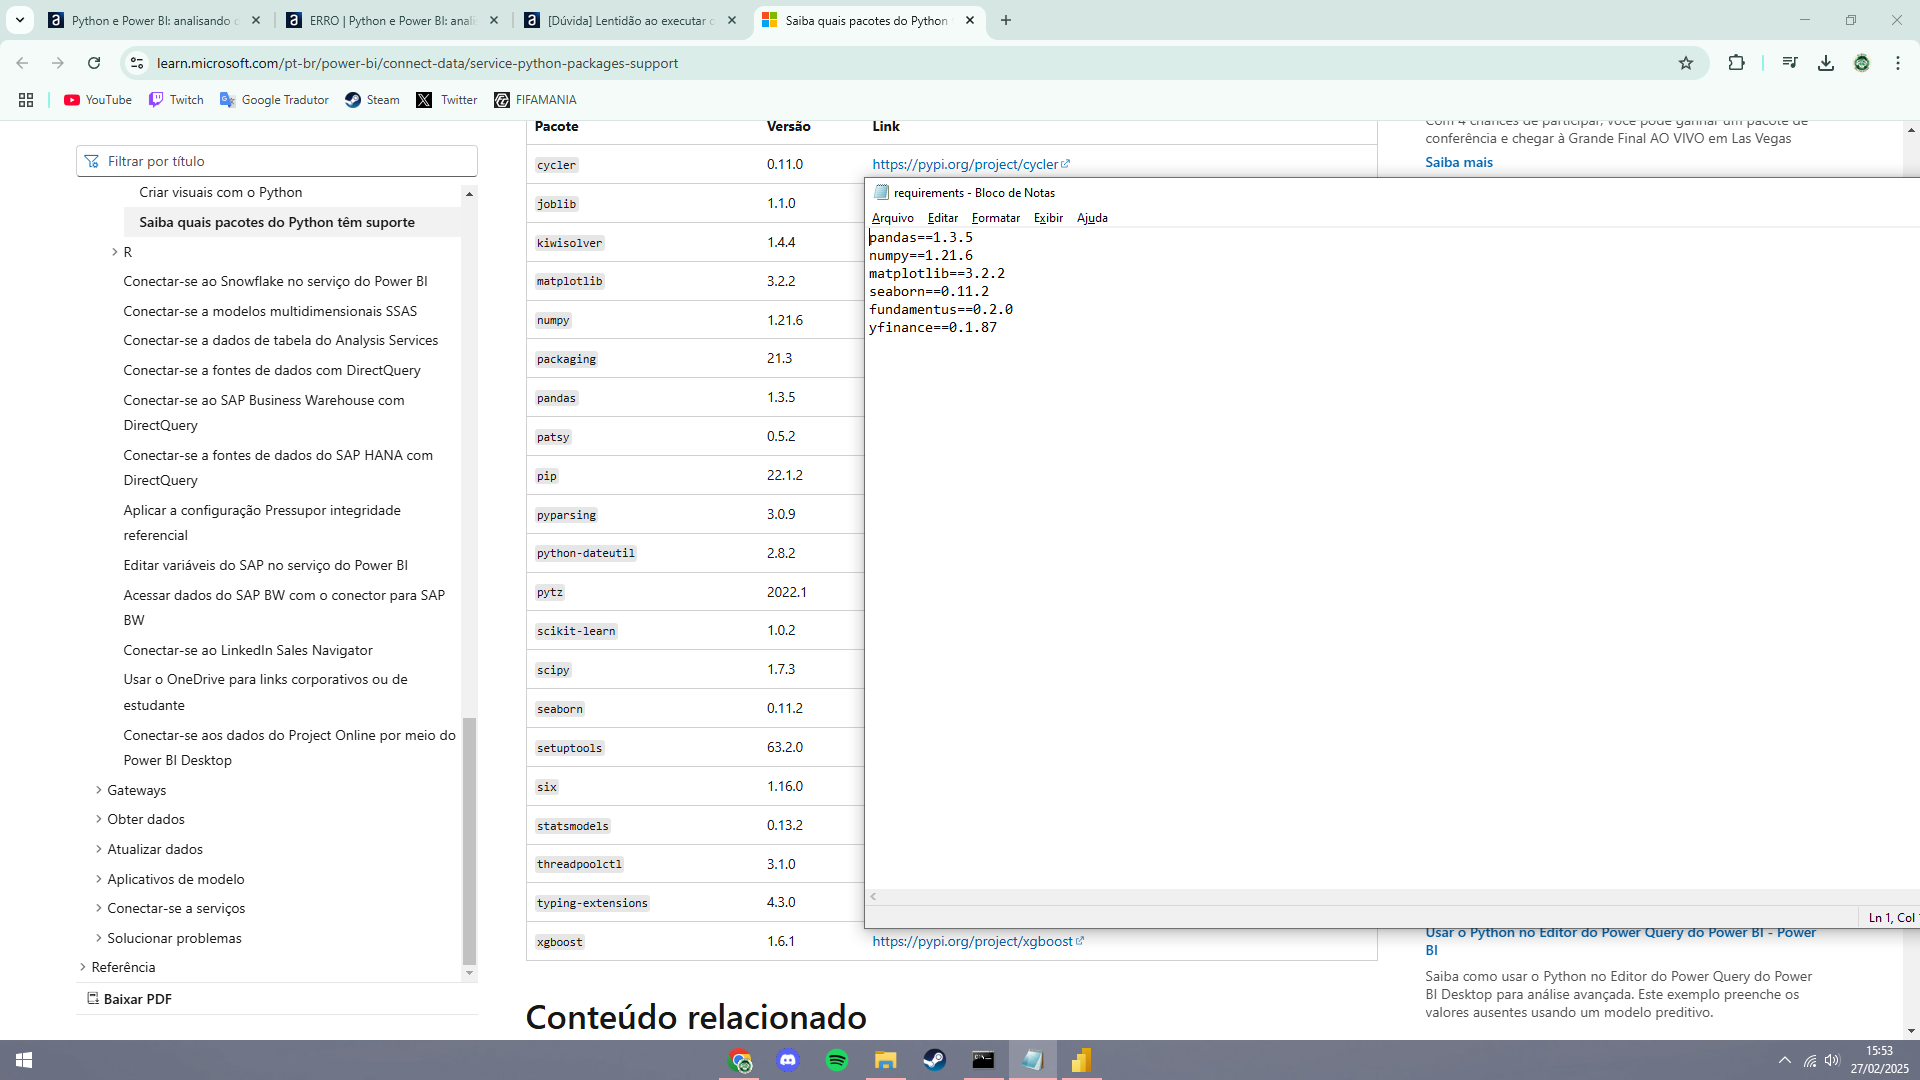The height and width of the screenshot is (1080, 1920).
Task: Click the 'yfinance==0.1.87' line in Notepad
Action: (x=932, y=327)
